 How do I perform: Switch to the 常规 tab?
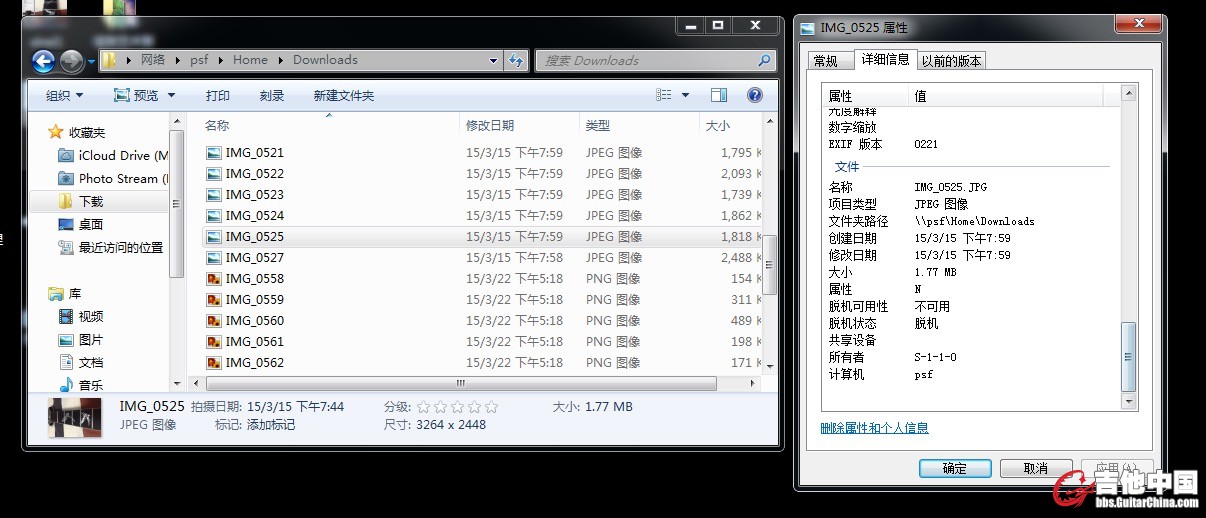coord(826,61)
